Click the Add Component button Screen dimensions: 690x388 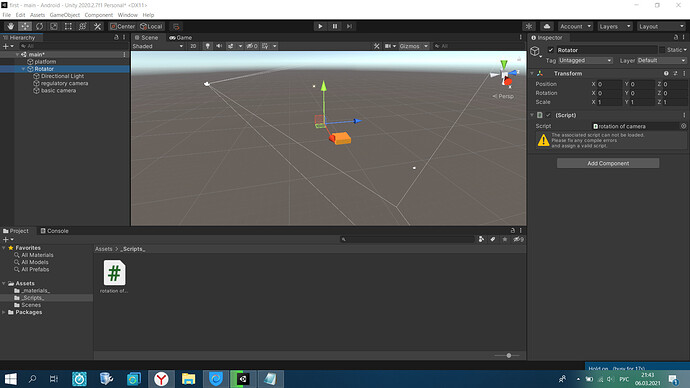pyautogui.click(x=608, y=163)
